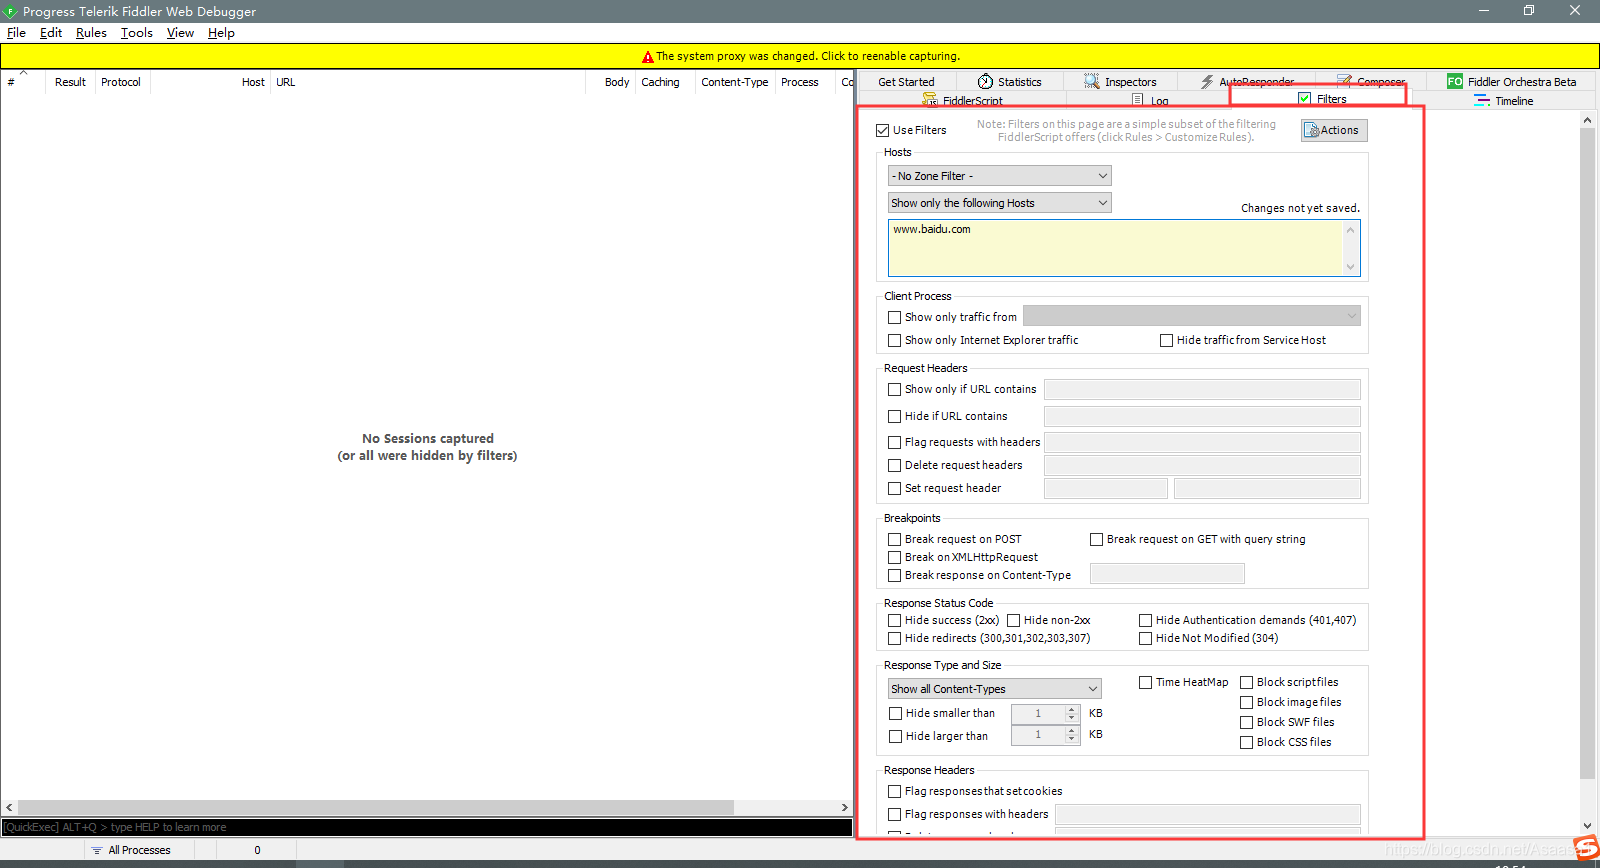The width and height of the screenshot is (1600, 868).
Task: Enable Break request on GET with query string
Action: [x=1096, y=539]
